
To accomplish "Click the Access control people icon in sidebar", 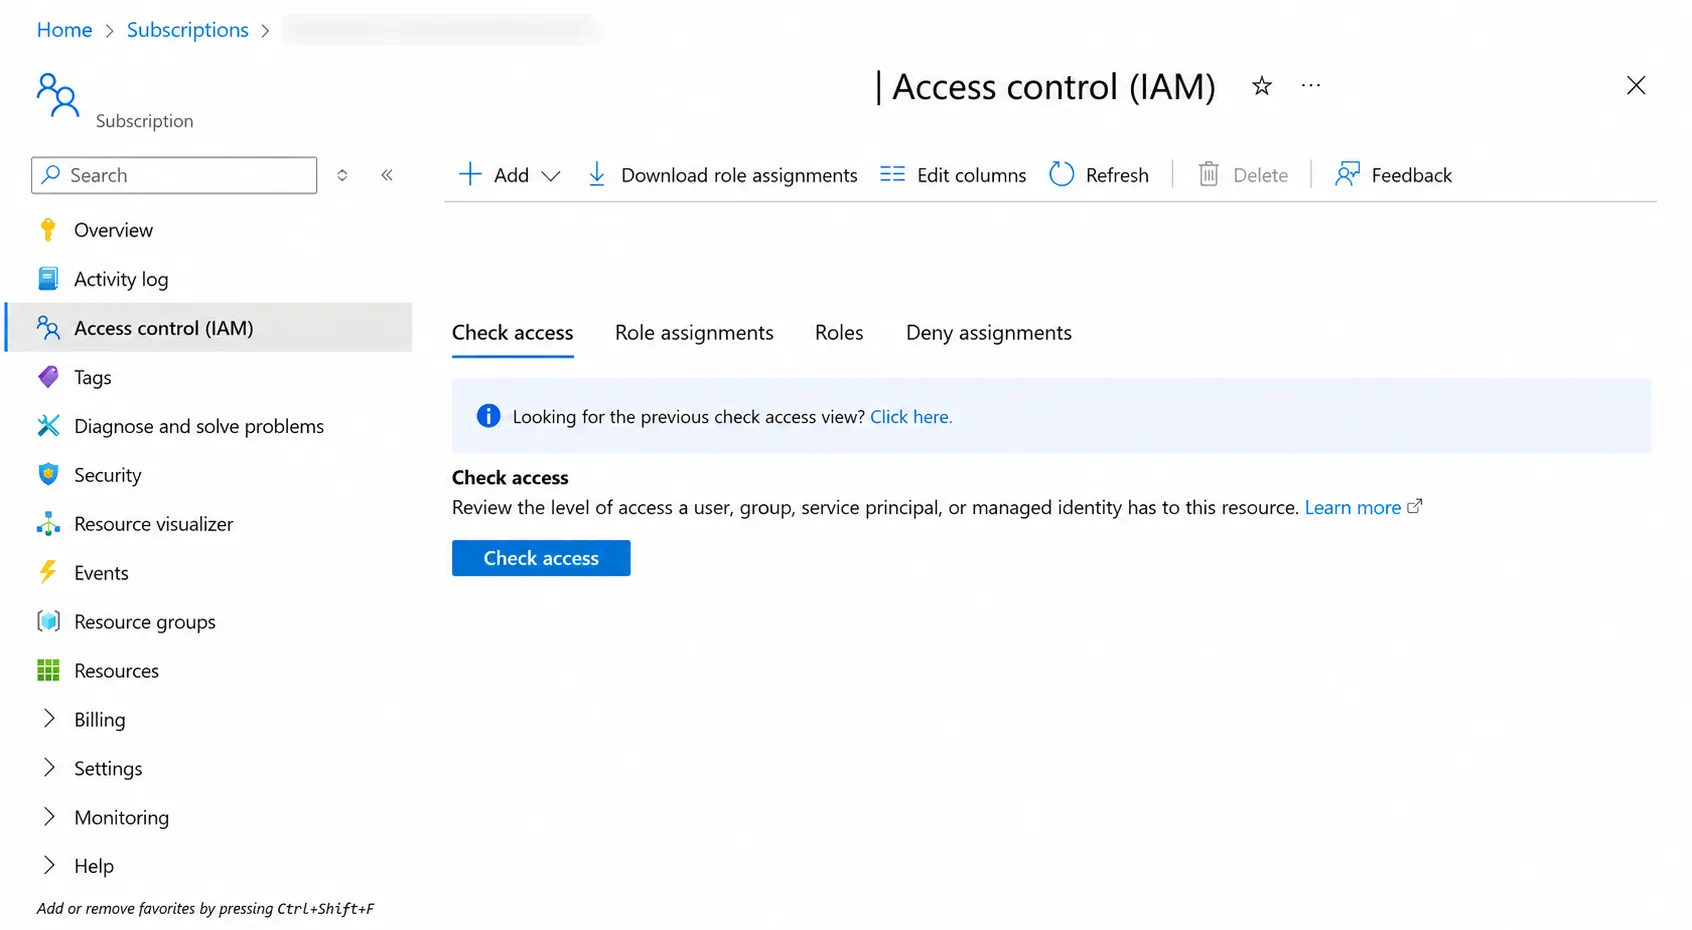I will tap(48, 328).
